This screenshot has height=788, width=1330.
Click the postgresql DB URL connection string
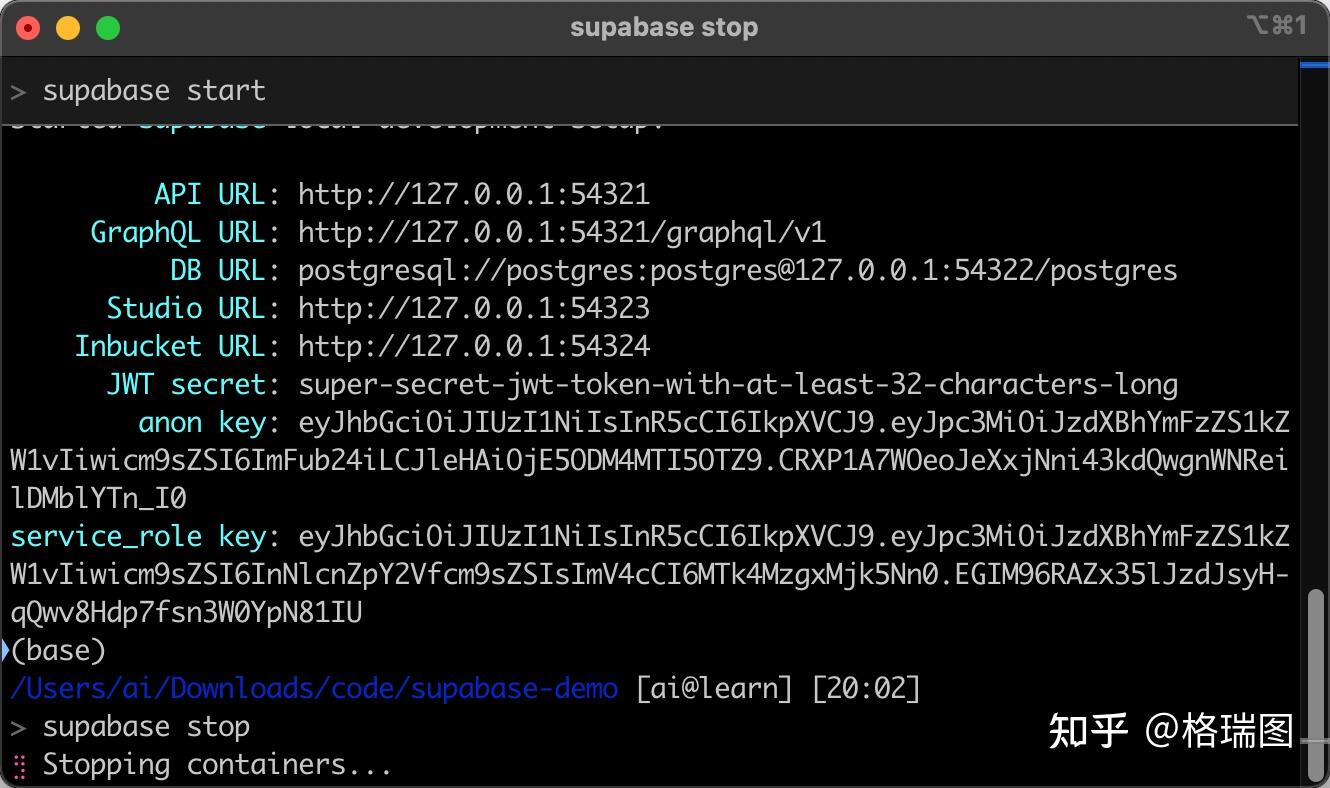(738, 270)
